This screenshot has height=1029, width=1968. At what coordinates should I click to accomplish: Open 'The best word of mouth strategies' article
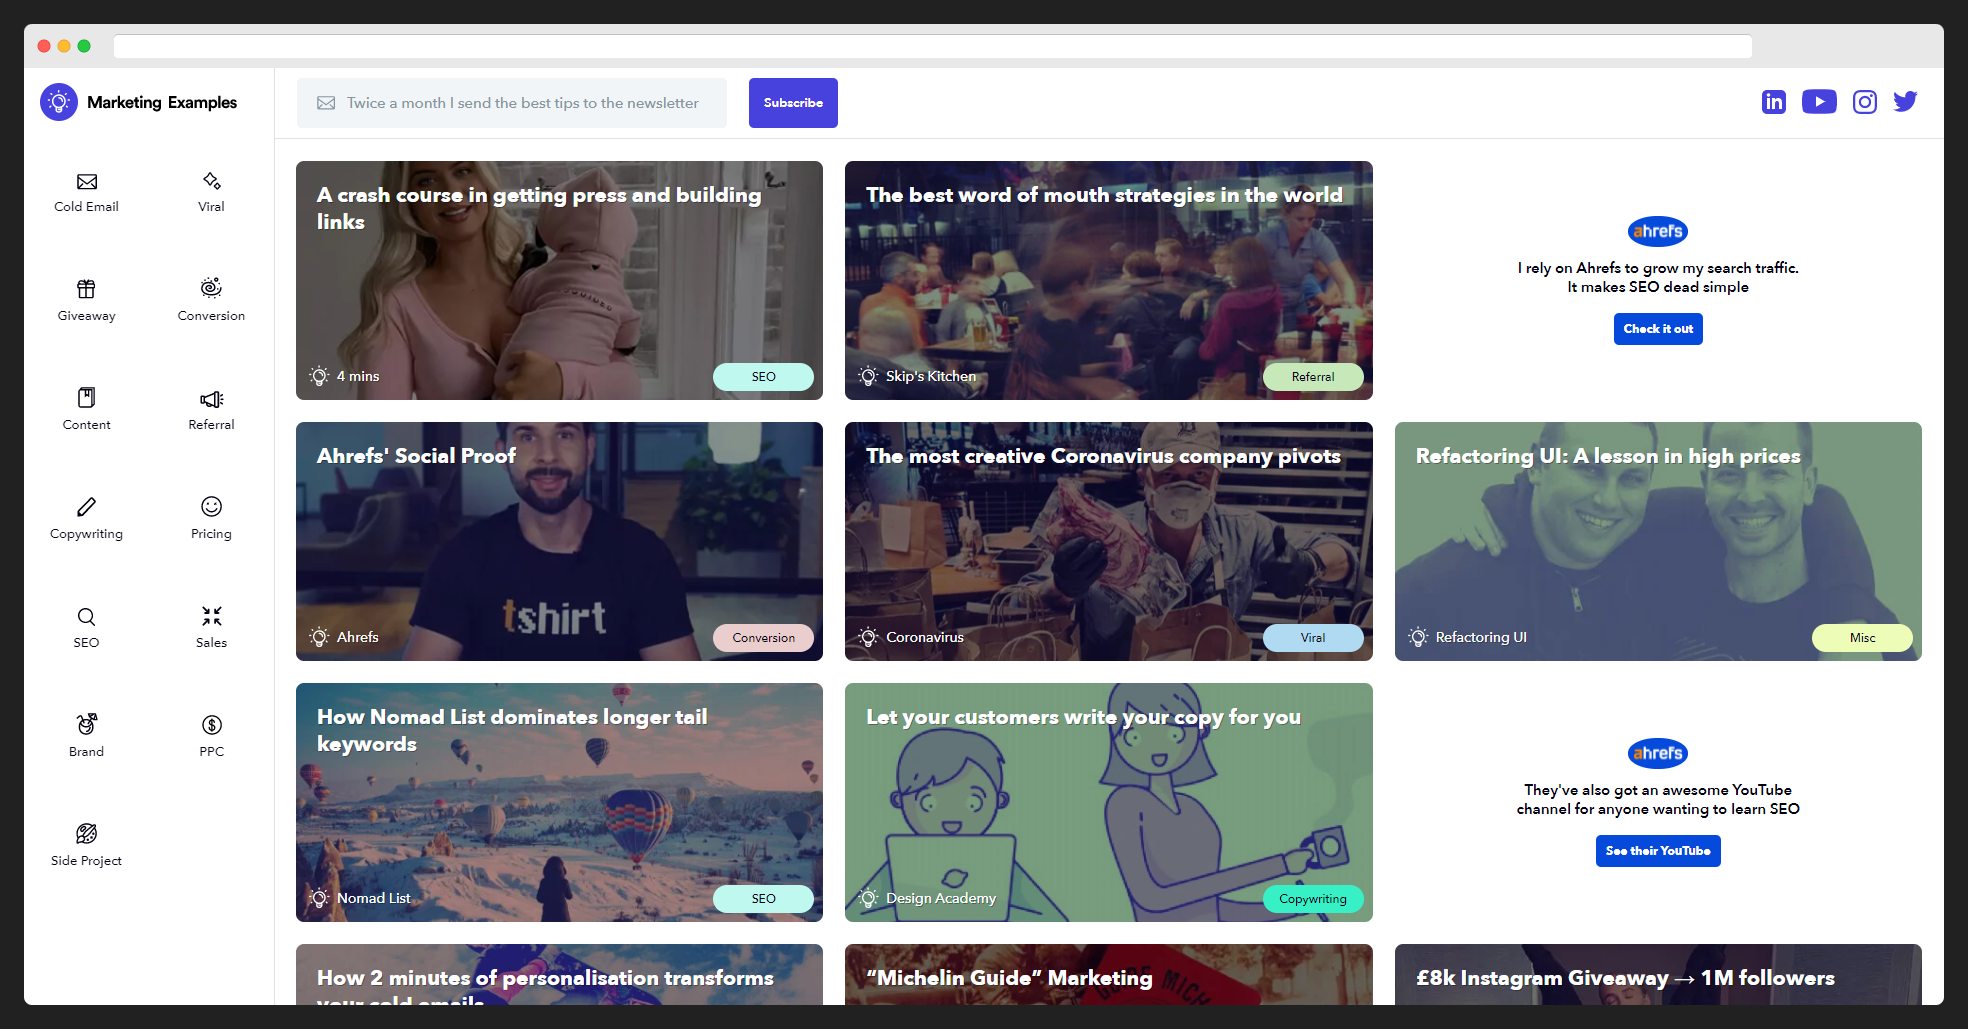click(x=1108, y=280)
